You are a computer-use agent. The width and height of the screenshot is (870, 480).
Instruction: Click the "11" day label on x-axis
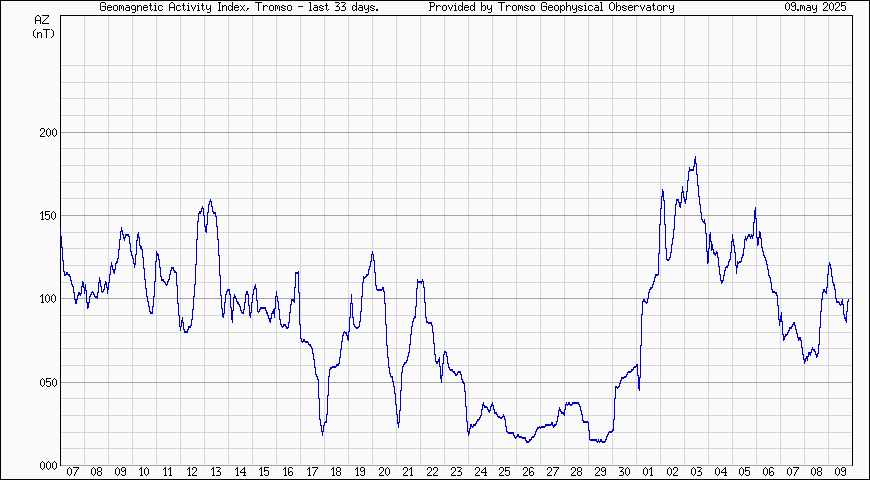click(x=168, y=472)
